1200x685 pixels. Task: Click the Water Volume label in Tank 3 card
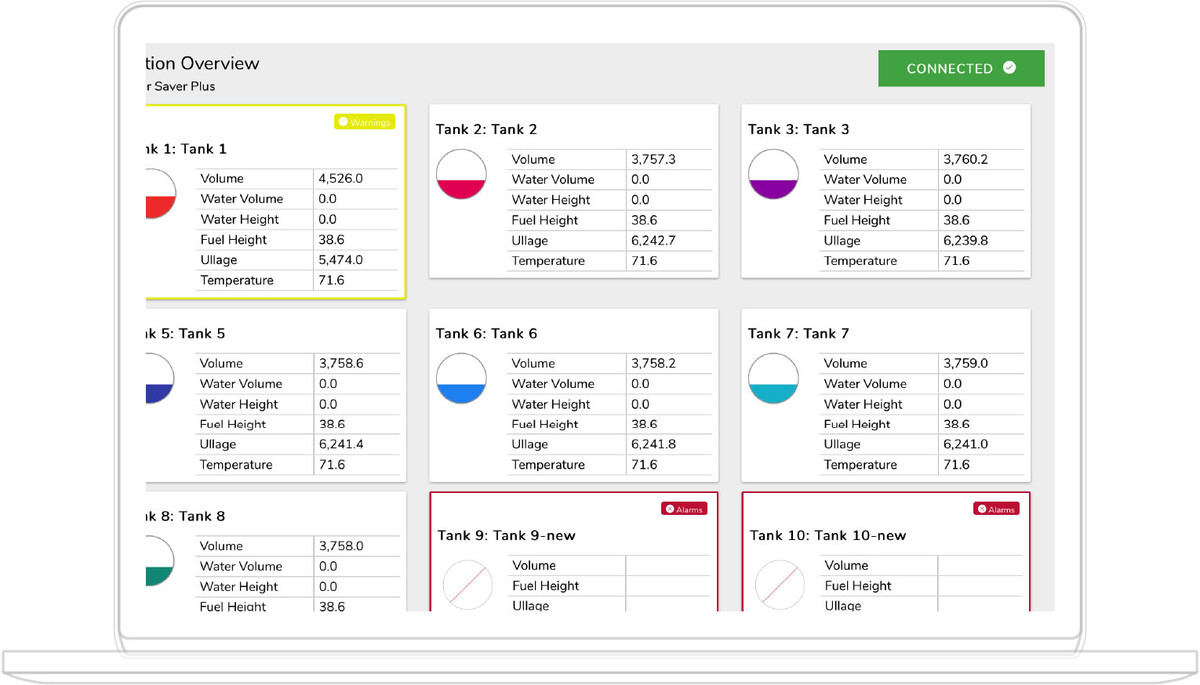865,180
